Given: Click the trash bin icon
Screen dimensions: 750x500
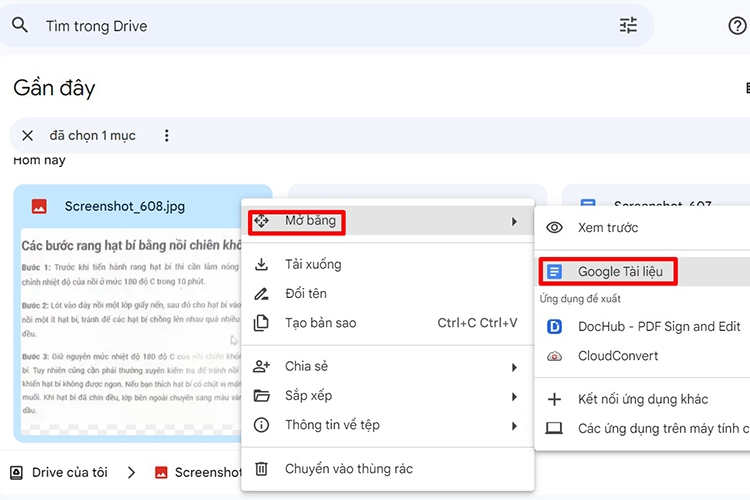Looking at the screenshot, I should coord(261,468).
